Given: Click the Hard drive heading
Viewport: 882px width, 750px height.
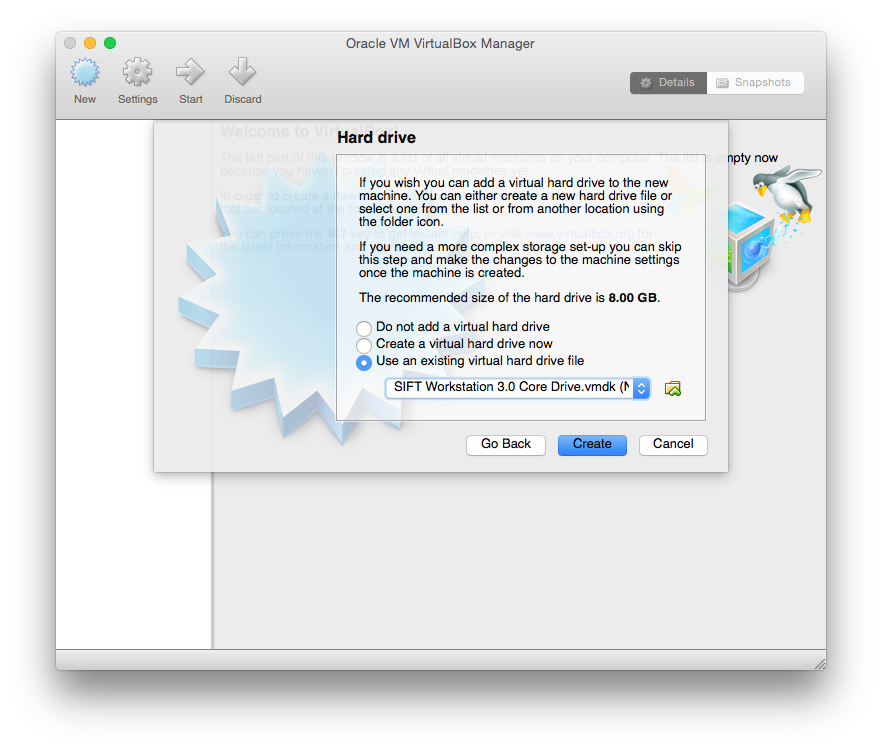Looking at the screenshot, I should pyautogui.click(x=376, y=137).
